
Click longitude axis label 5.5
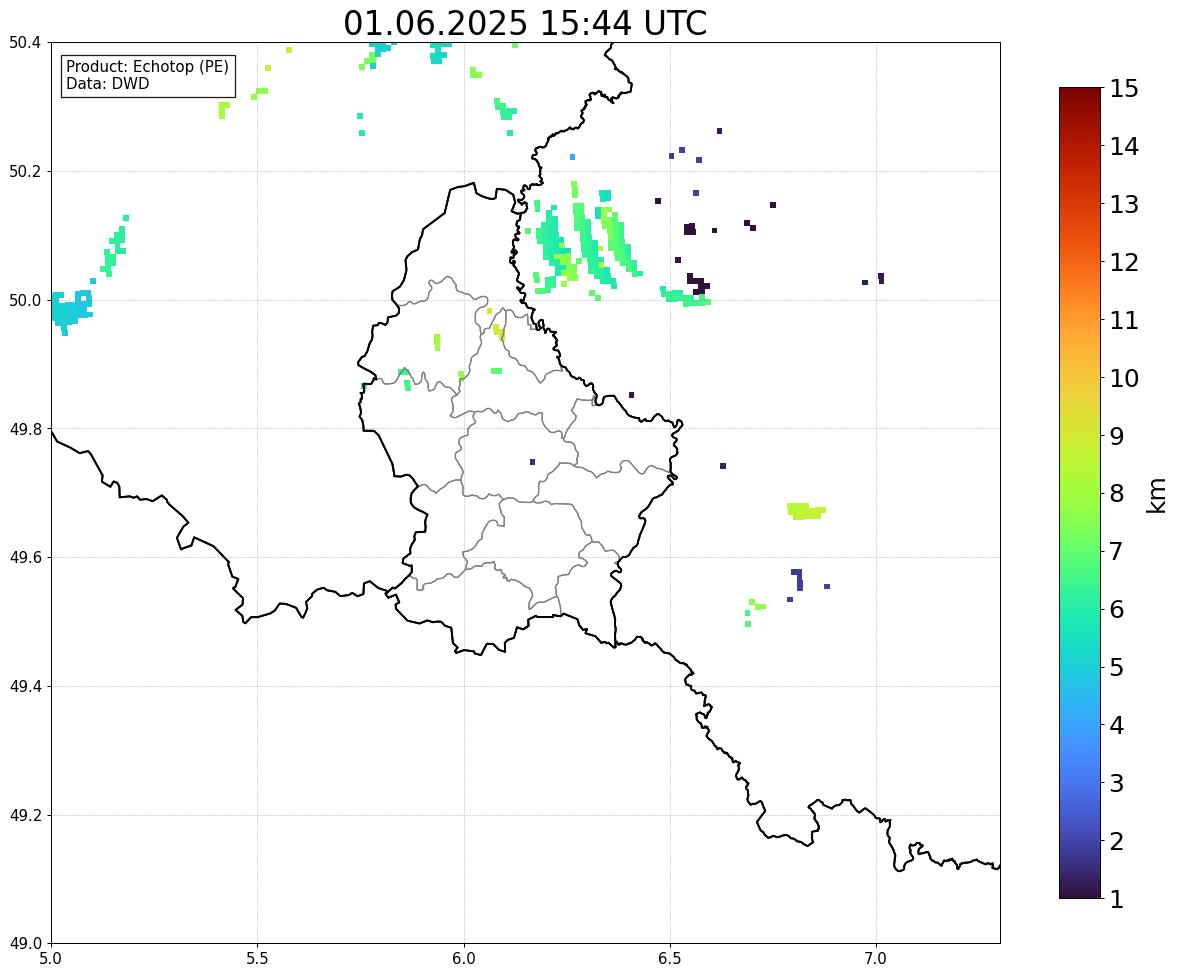point(258,959)
